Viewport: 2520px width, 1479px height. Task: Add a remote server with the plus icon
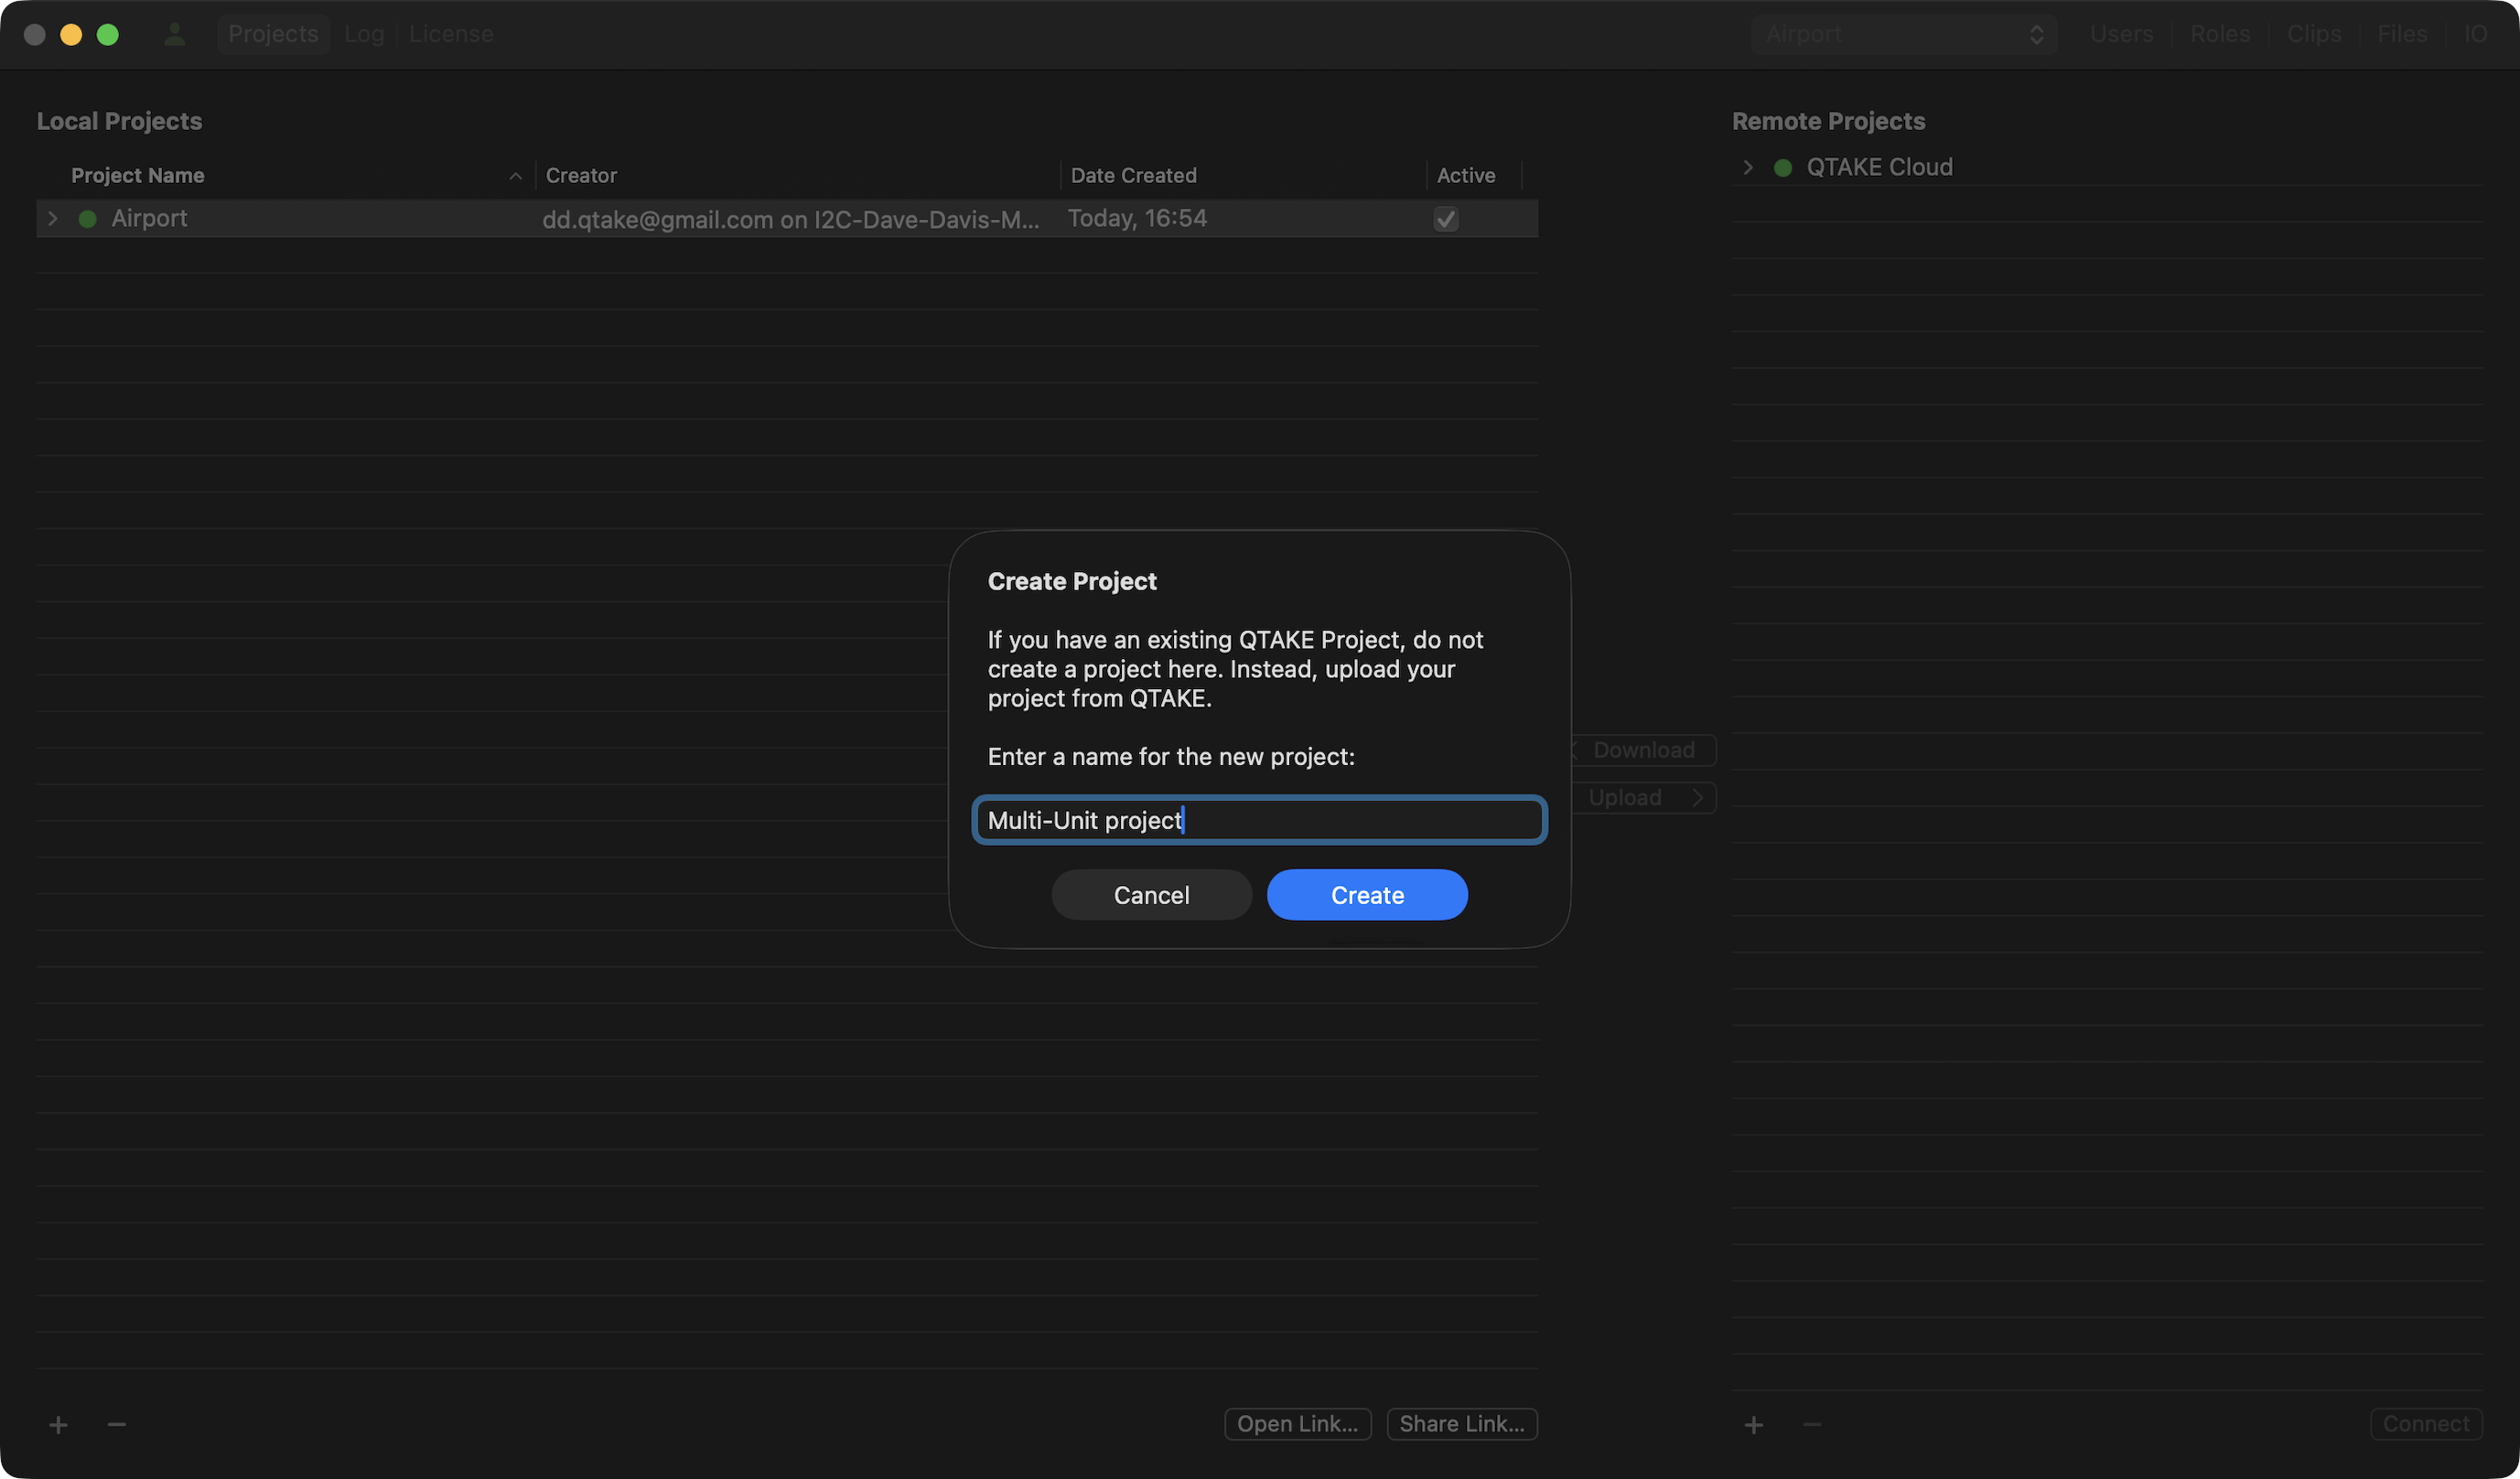tap(1753, 1424)
